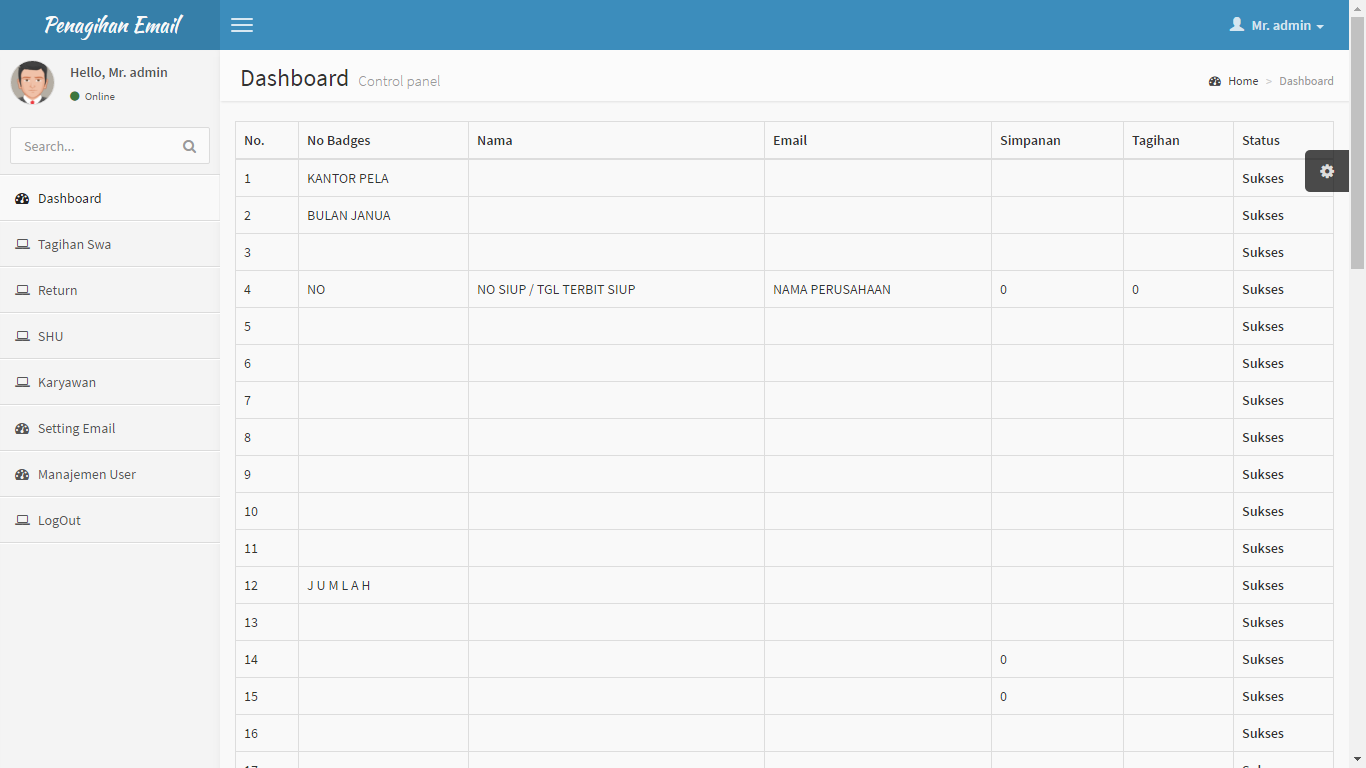1366x768 pixels.
Task: Open the SHU menu item
Action: 50,337
